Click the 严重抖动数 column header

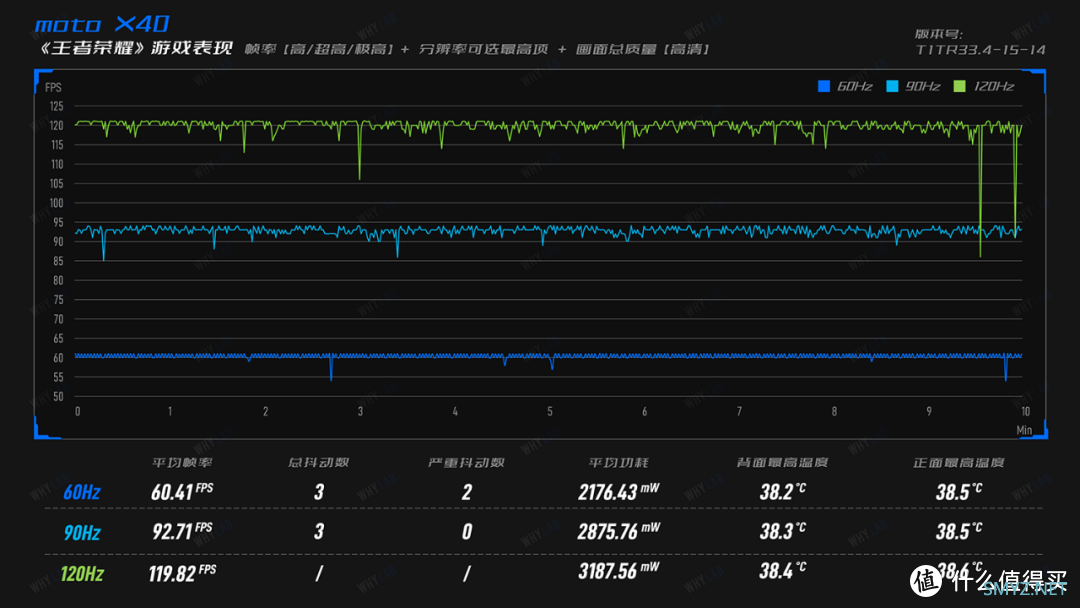coord(466,463)
